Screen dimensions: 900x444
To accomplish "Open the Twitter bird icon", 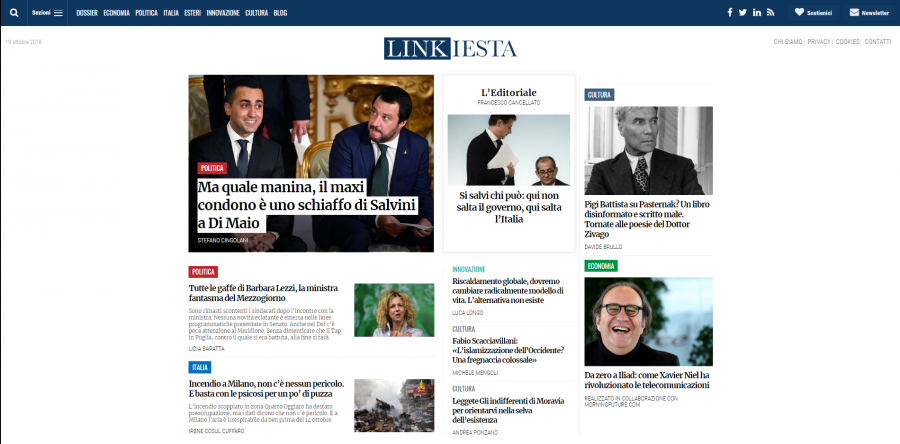I will (x=743, y=12).
